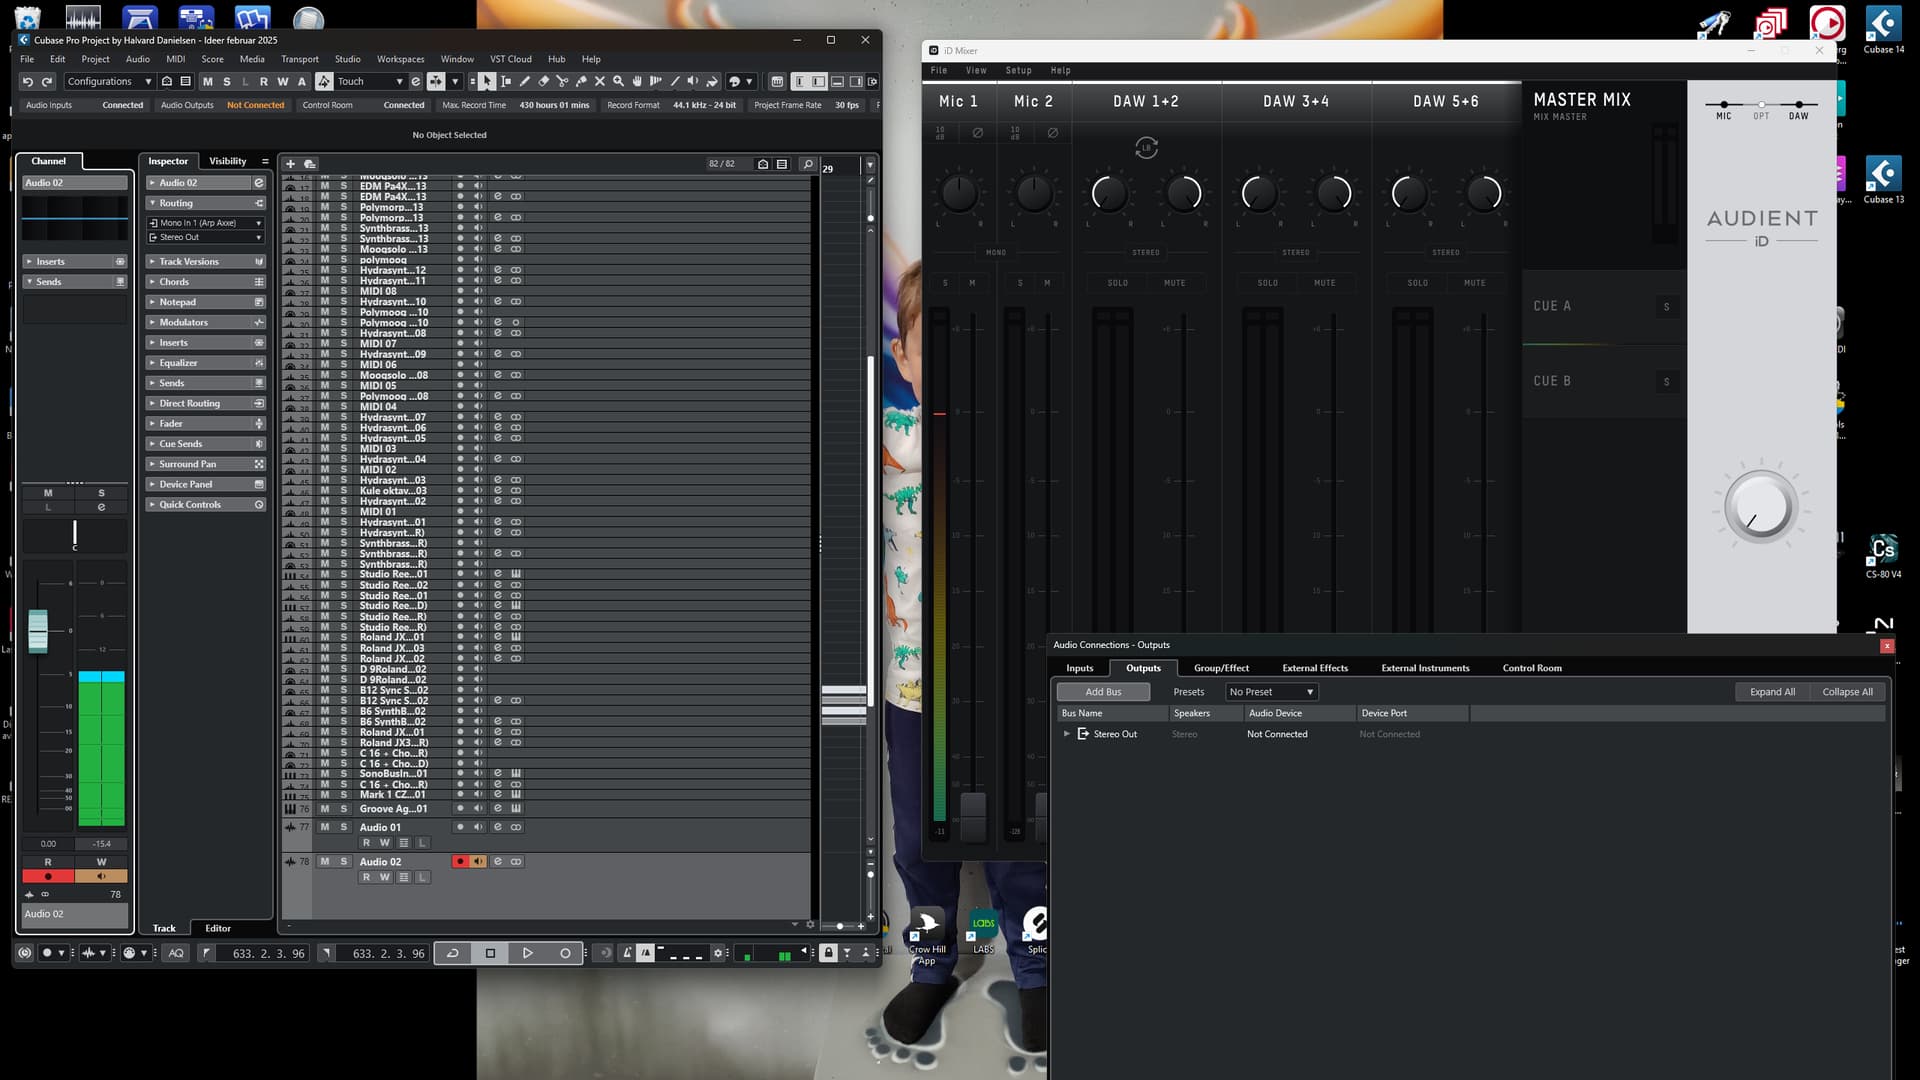Open the Configurations dropdown
This screenshot has width=1920, height=1080.
point(109,82)
